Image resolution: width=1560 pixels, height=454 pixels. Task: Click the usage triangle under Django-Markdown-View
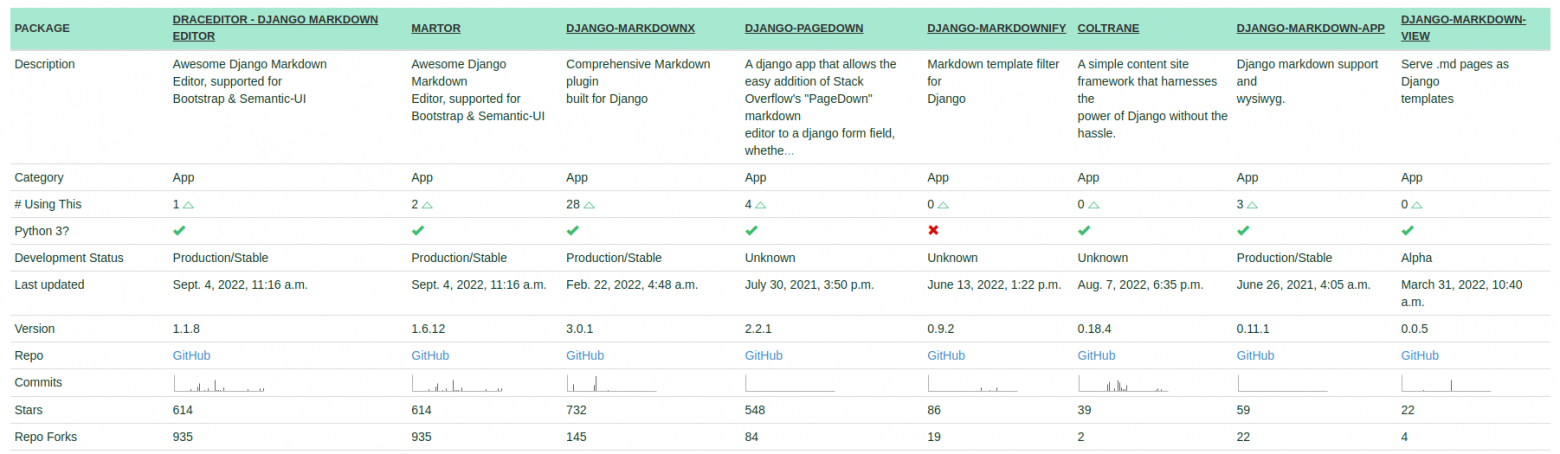pyautogui.click(x=1416, y=205)
